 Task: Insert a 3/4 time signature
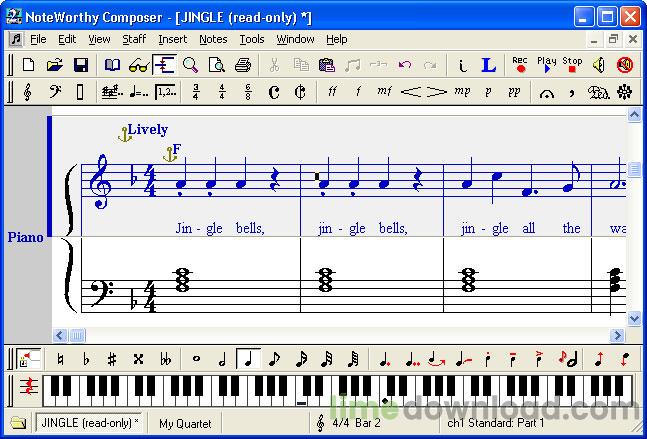pyautogui.click(x=196, y=92)
